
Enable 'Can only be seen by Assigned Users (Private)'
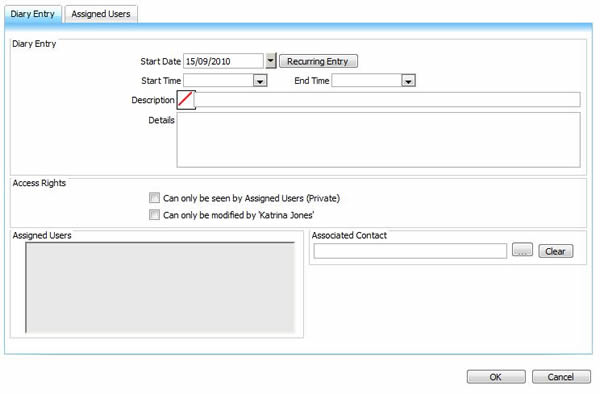(154, 198)
